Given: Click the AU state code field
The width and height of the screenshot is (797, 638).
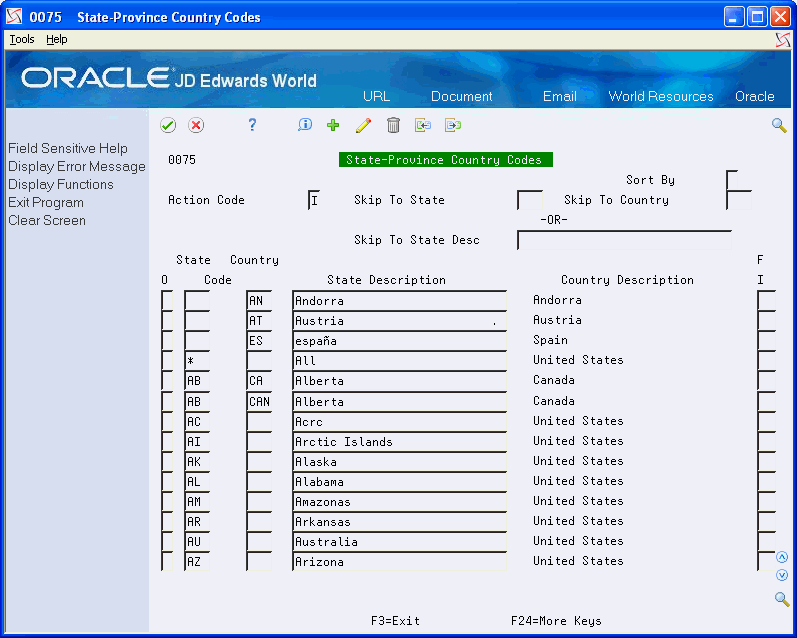Looking at the screenshot, I should (197, 541).
